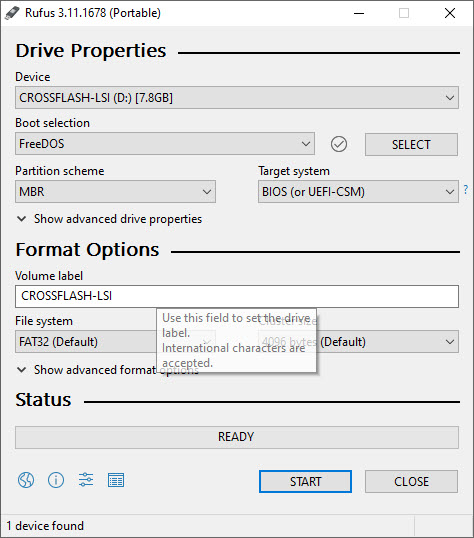This screenshot has width=474, height=538.
Task: Click the CLOSE button
Action: tap(411, 481)
